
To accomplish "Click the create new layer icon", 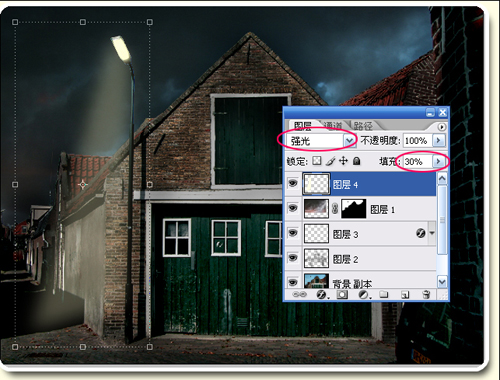I will (405, 295).
